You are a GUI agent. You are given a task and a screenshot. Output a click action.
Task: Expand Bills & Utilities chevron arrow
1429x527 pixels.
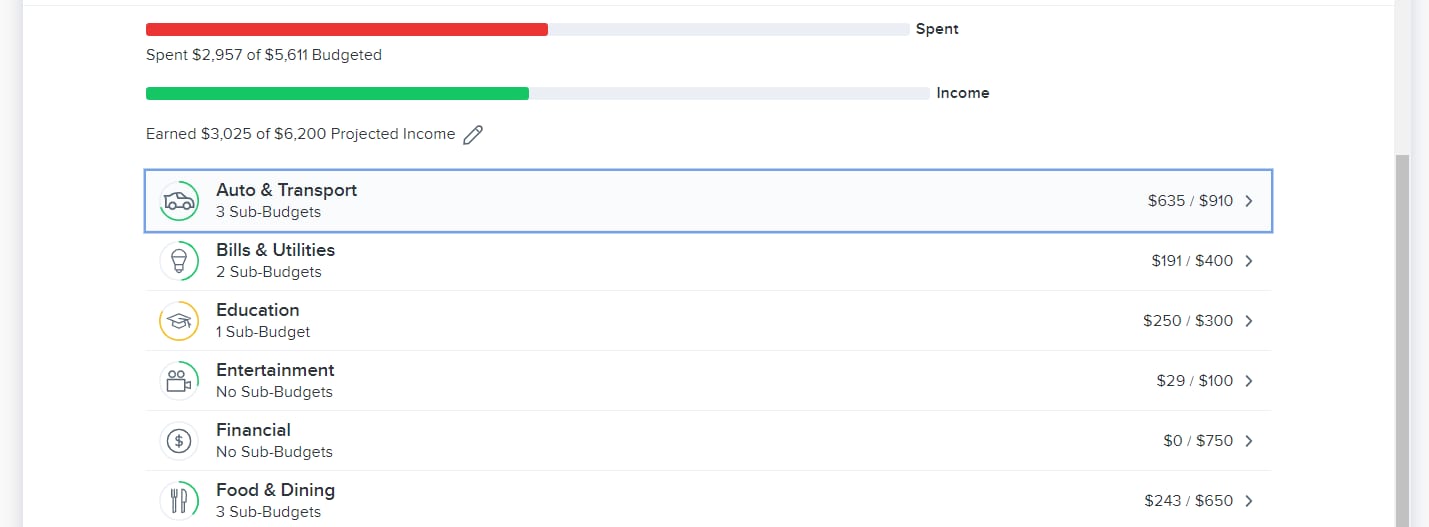point(1248,261)
